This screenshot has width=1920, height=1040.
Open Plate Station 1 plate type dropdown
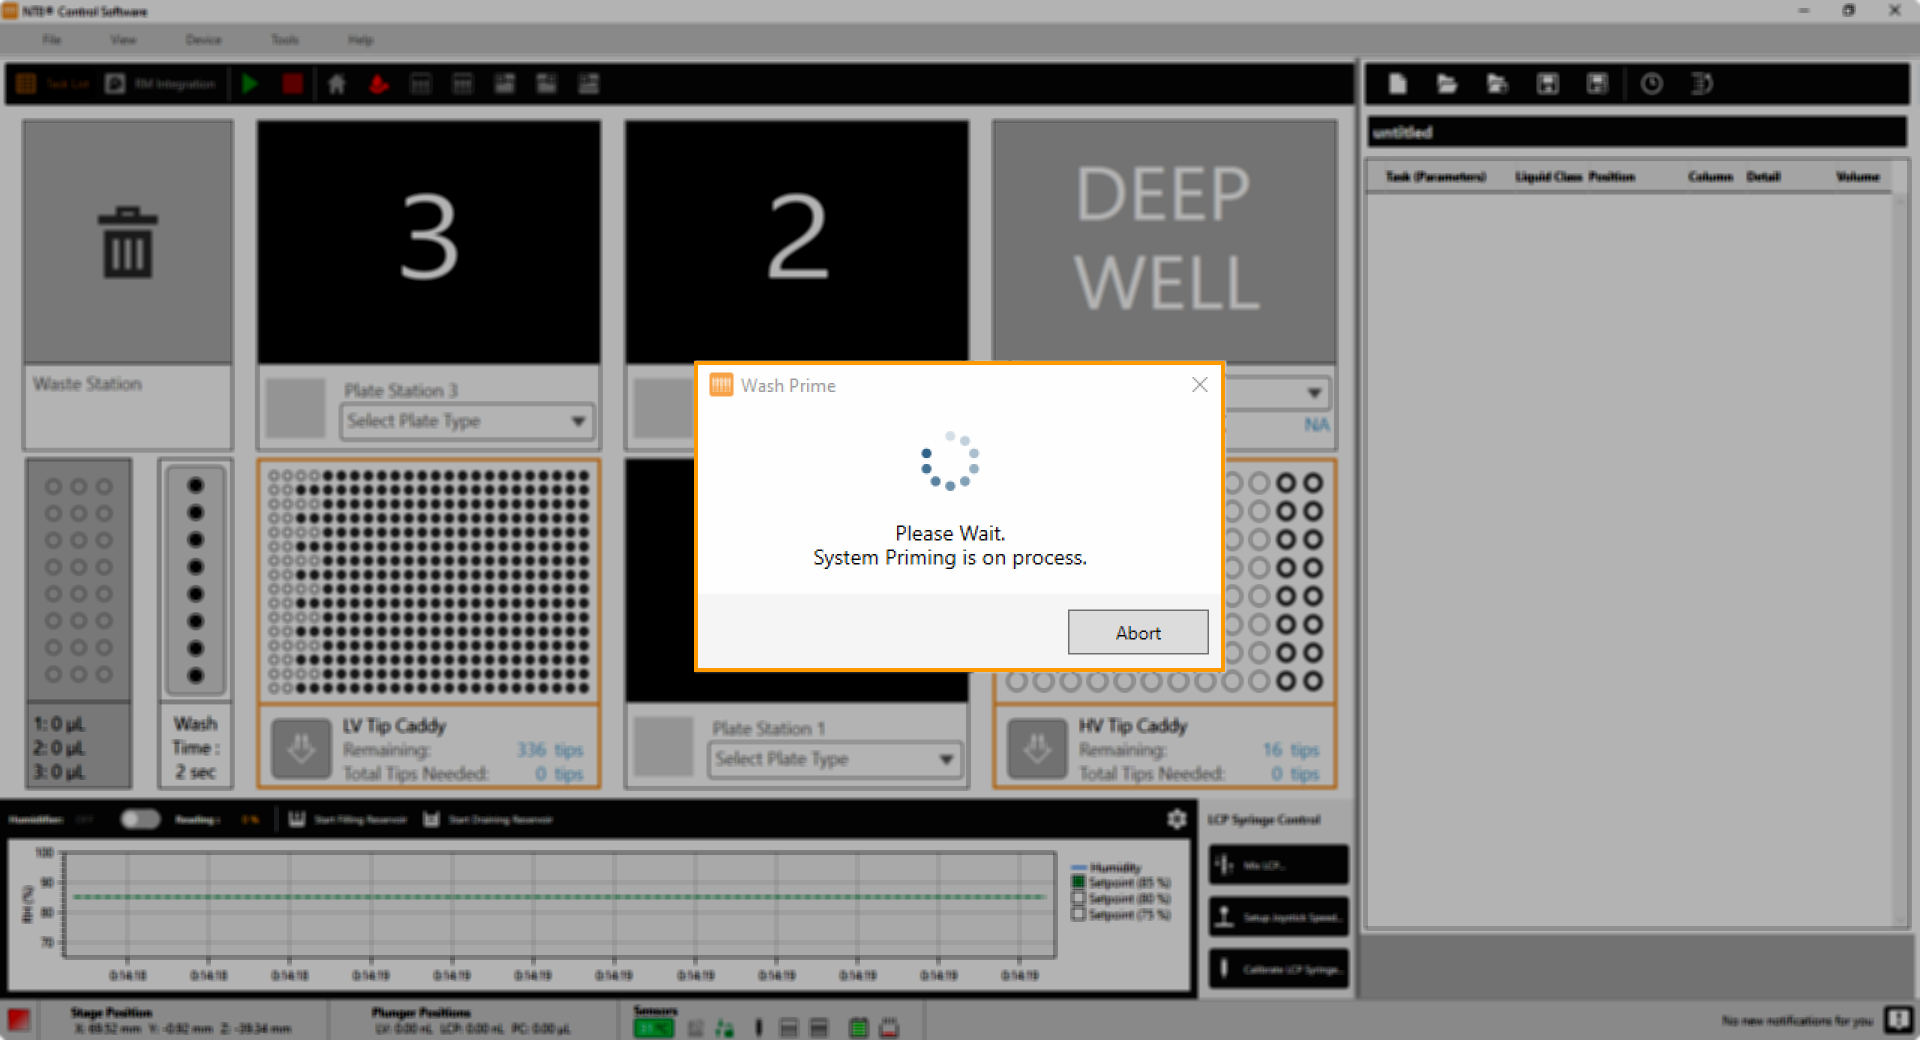[x=945, y=759]
